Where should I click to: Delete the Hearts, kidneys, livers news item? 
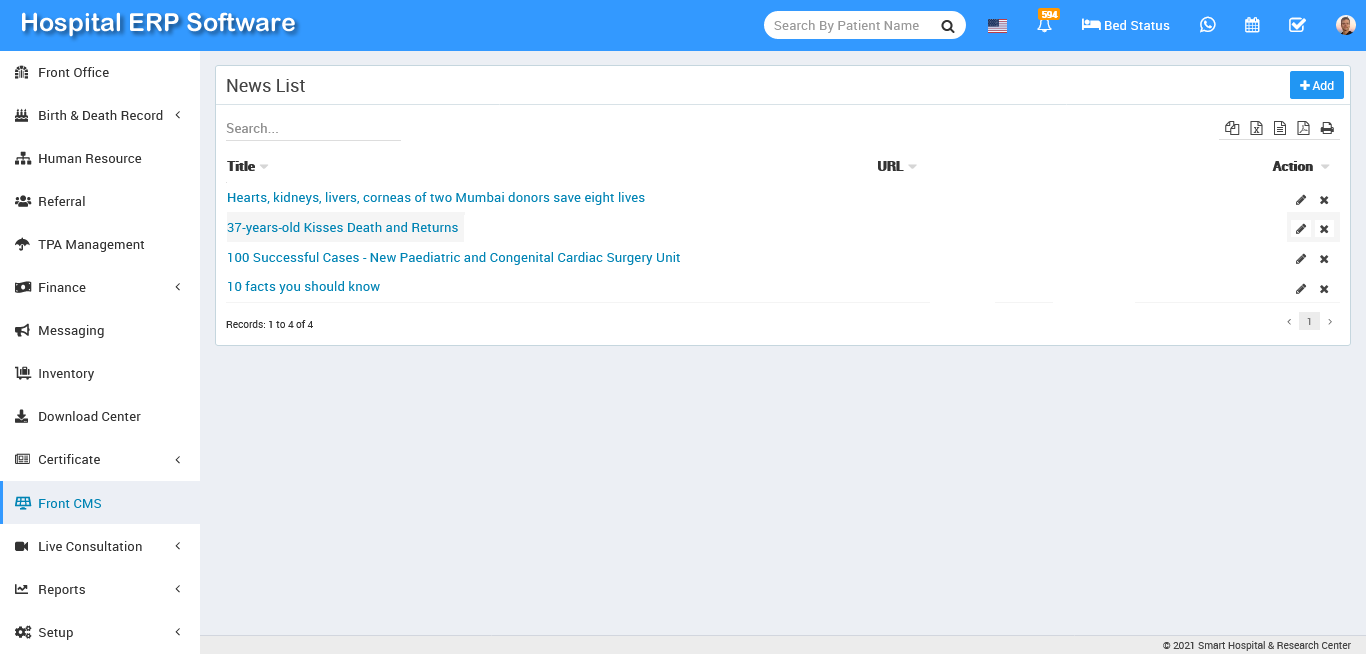pos(1324,200)
